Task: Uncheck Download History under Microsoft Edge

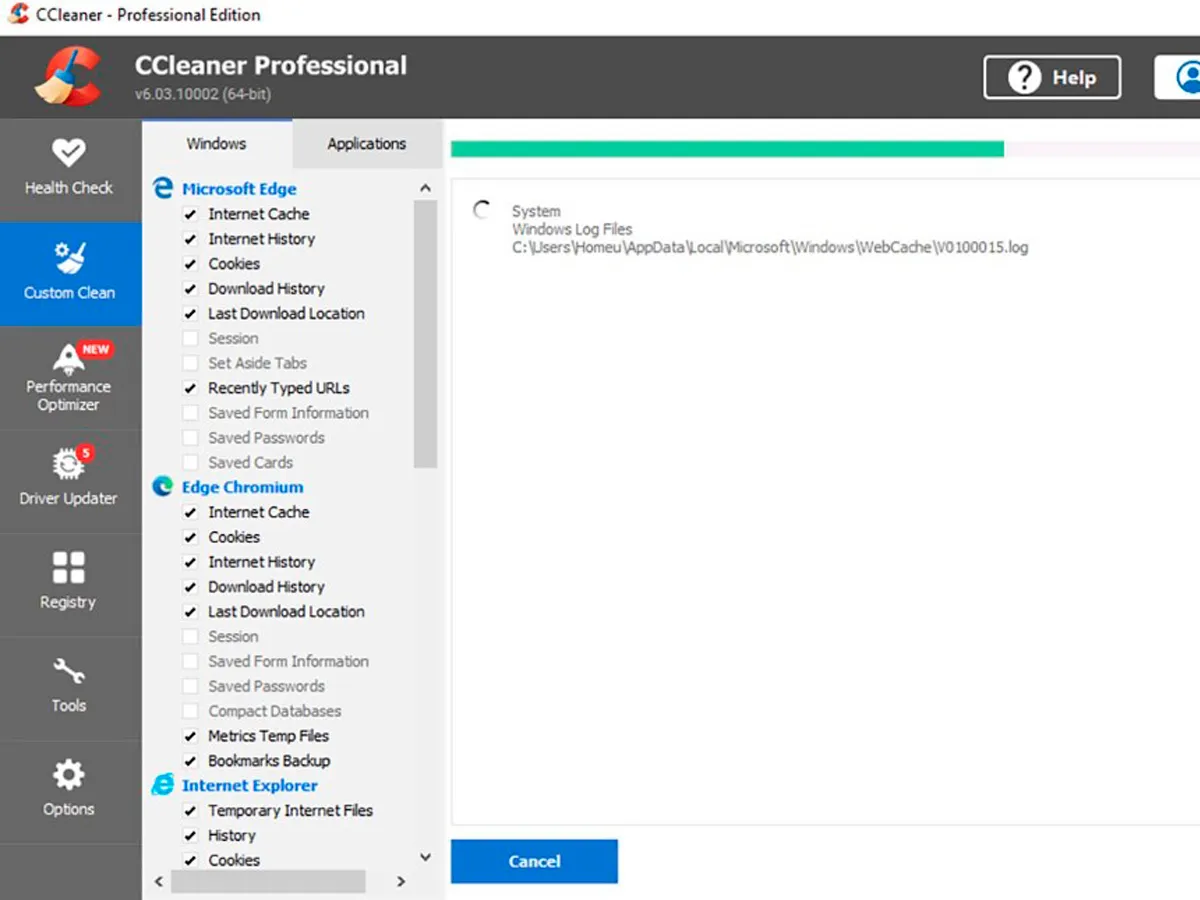Action: pos(190,289)
